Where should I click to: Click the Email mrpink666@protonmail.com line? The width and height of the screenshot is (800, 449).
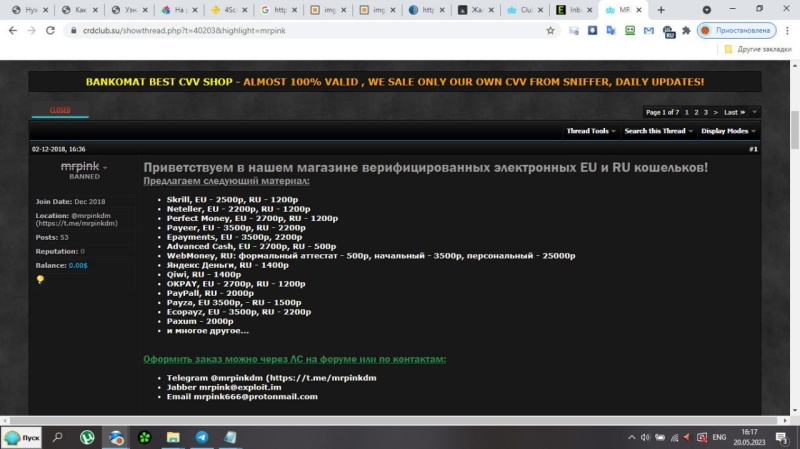pyautogui.click(x=242, y=396)
